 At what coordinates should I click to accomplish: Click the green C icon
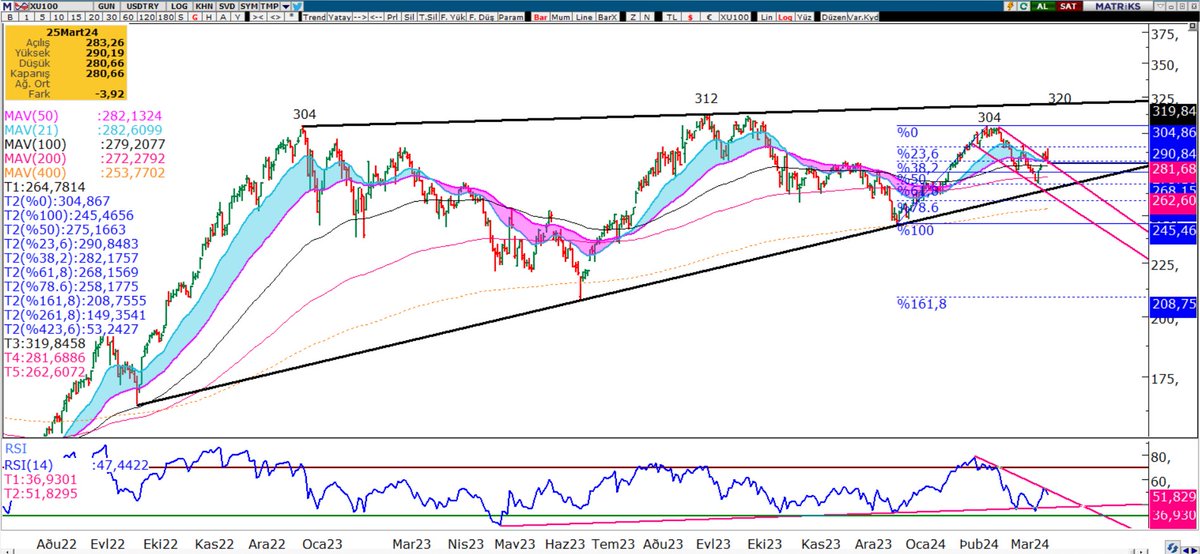[x=1024, y=6]
